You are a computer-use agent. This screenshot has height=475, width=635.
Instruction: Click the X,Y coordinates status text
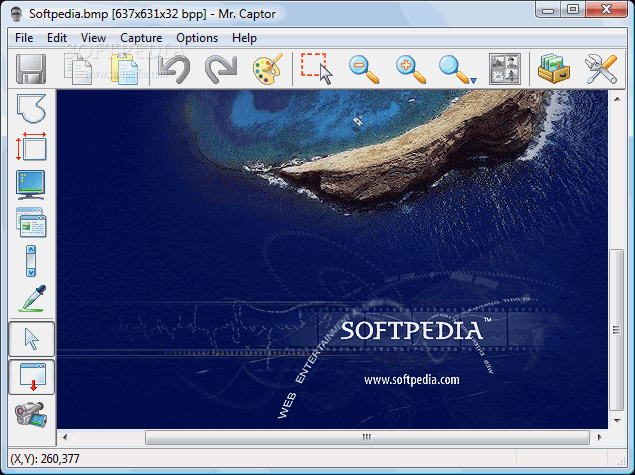coord(45,459)
